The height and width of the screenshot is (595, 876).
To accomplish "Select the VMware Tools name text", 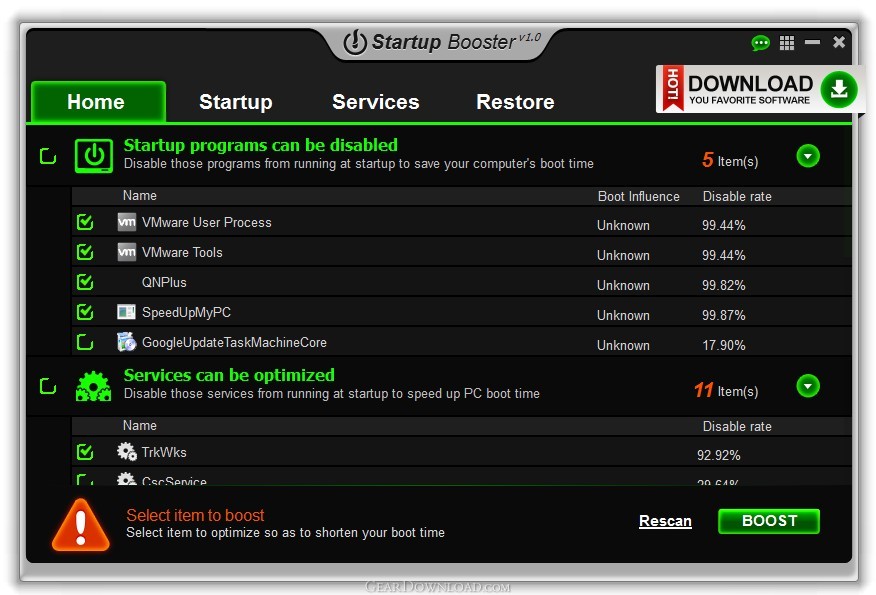I will pos(182,253).
